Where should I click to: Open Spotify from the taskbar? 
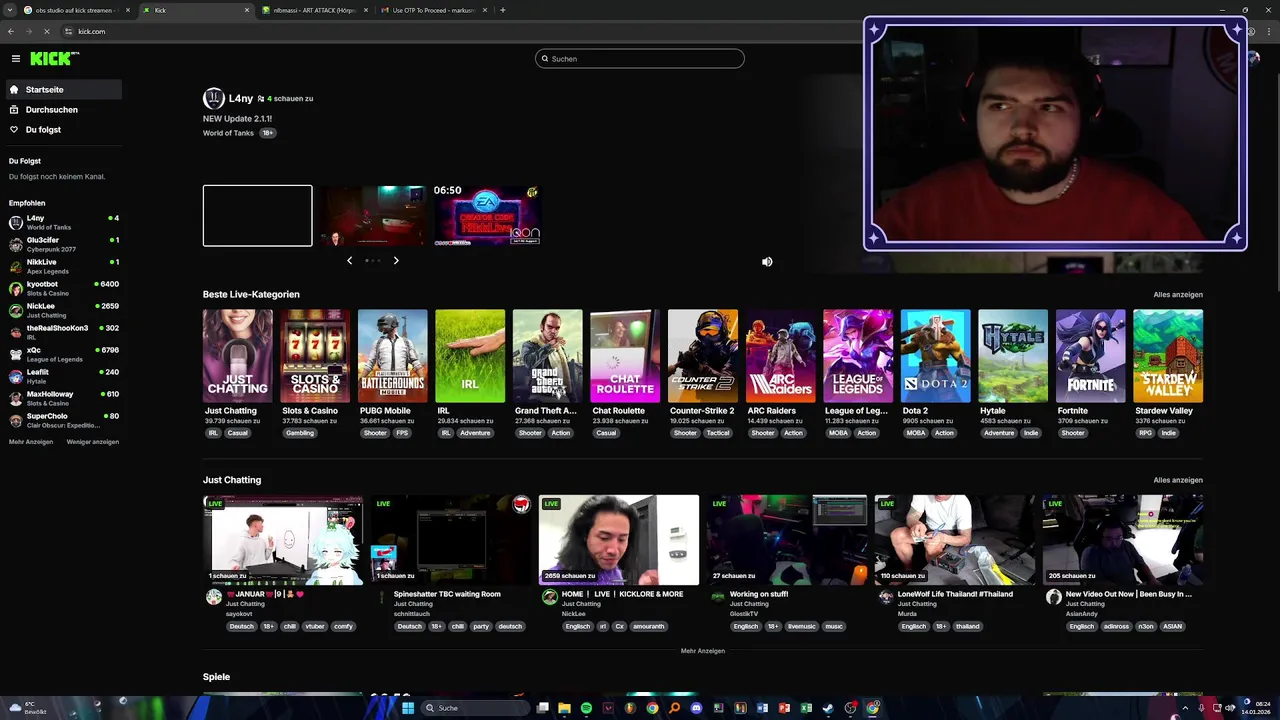(586, 708)
